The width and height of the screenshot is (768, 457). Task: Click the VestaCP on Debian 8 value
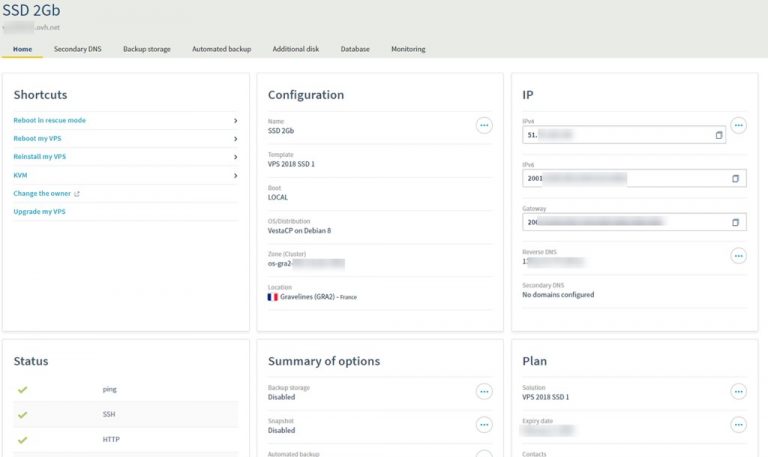(299, 231)
